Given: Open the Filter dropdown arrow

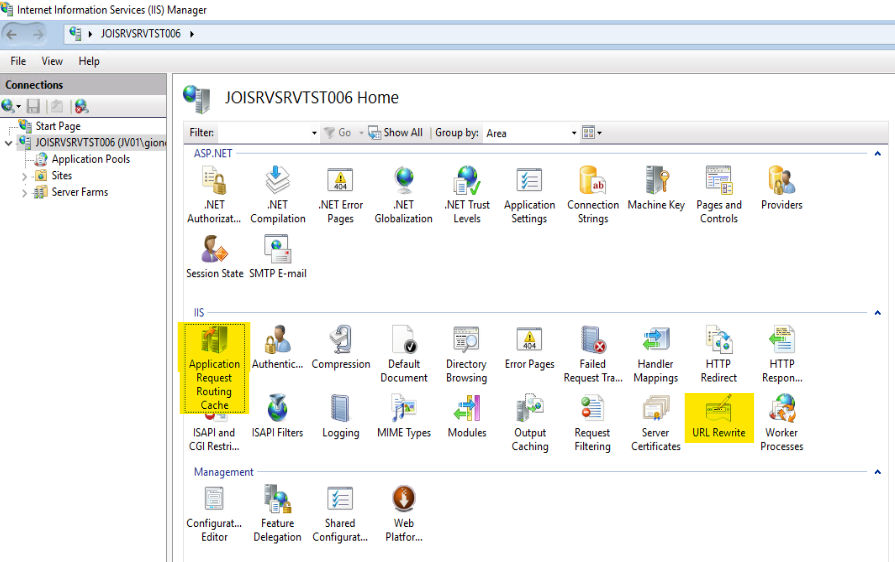Looking at the screenshot, I should [x=314, y=133].
